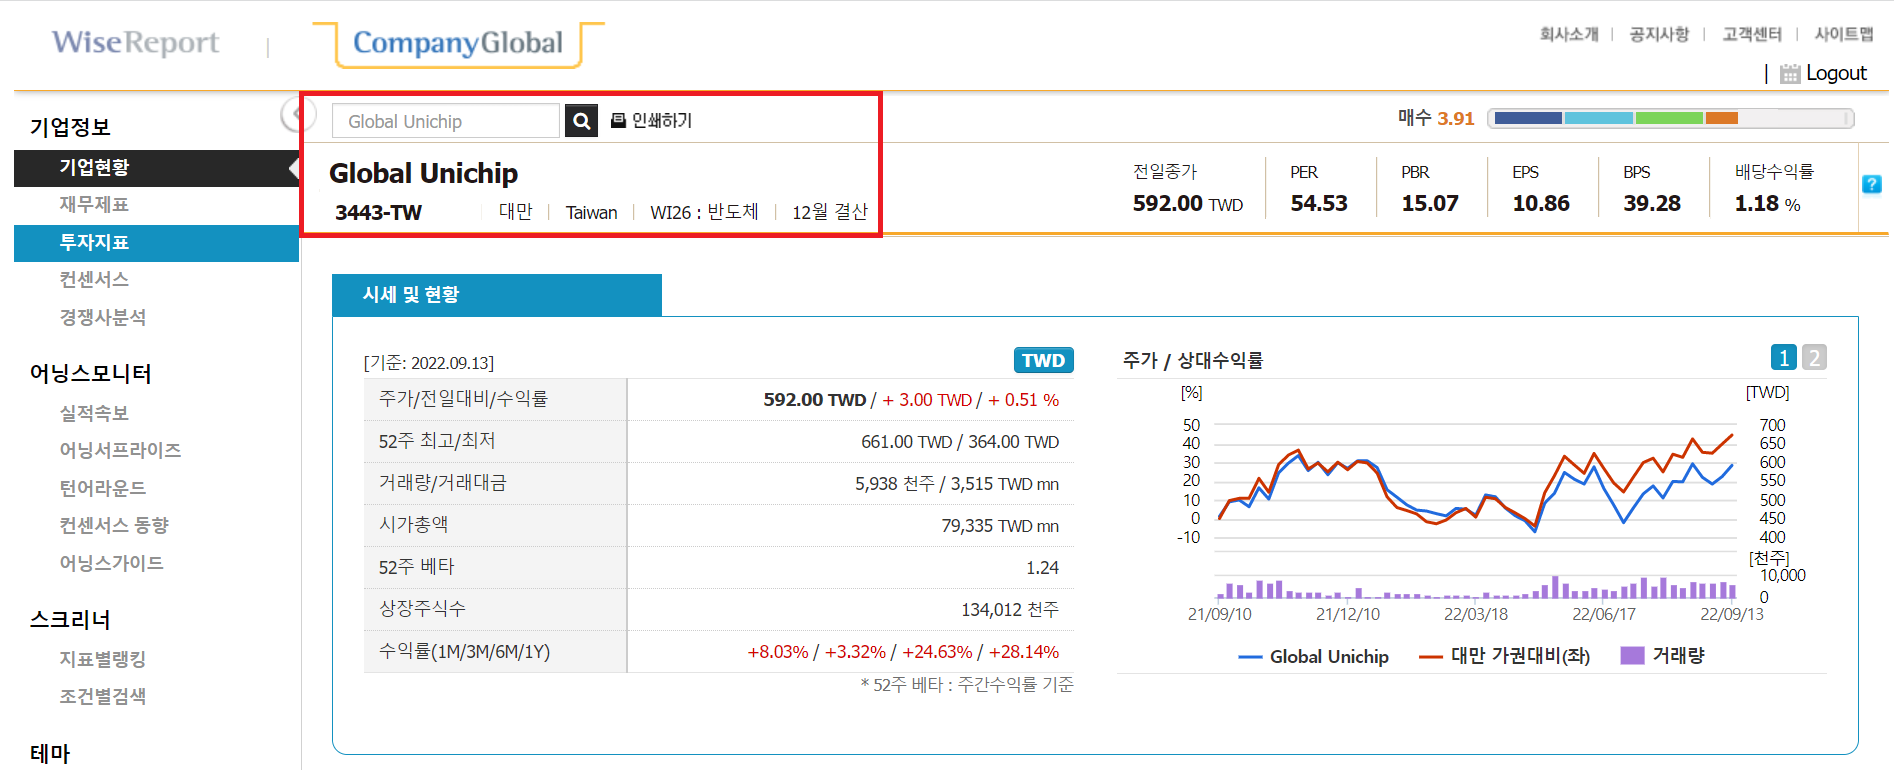Toggle 대만 가권대비(좌) legend entry
Image resolution: width=1894 pixels, height=770 pixels.
pyautogui.click(x=1505, y=656)
